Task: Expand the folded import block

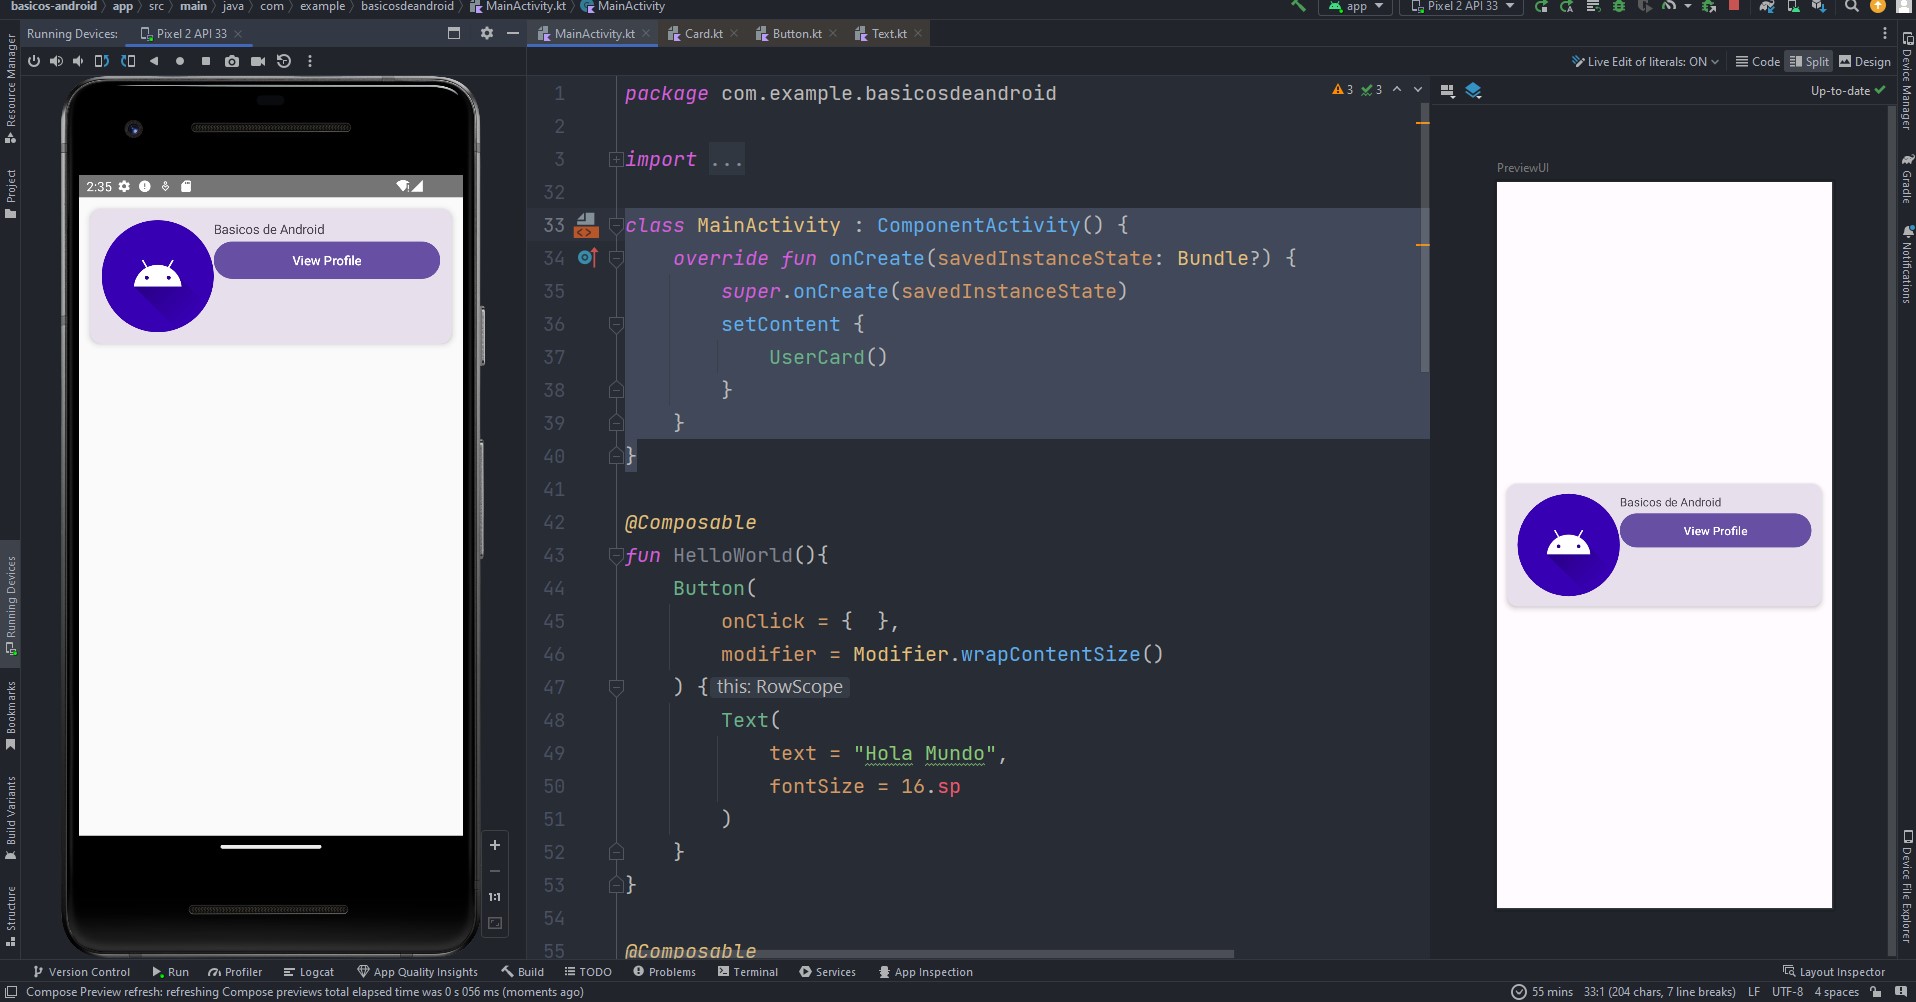Action: (x=616, y=159)
